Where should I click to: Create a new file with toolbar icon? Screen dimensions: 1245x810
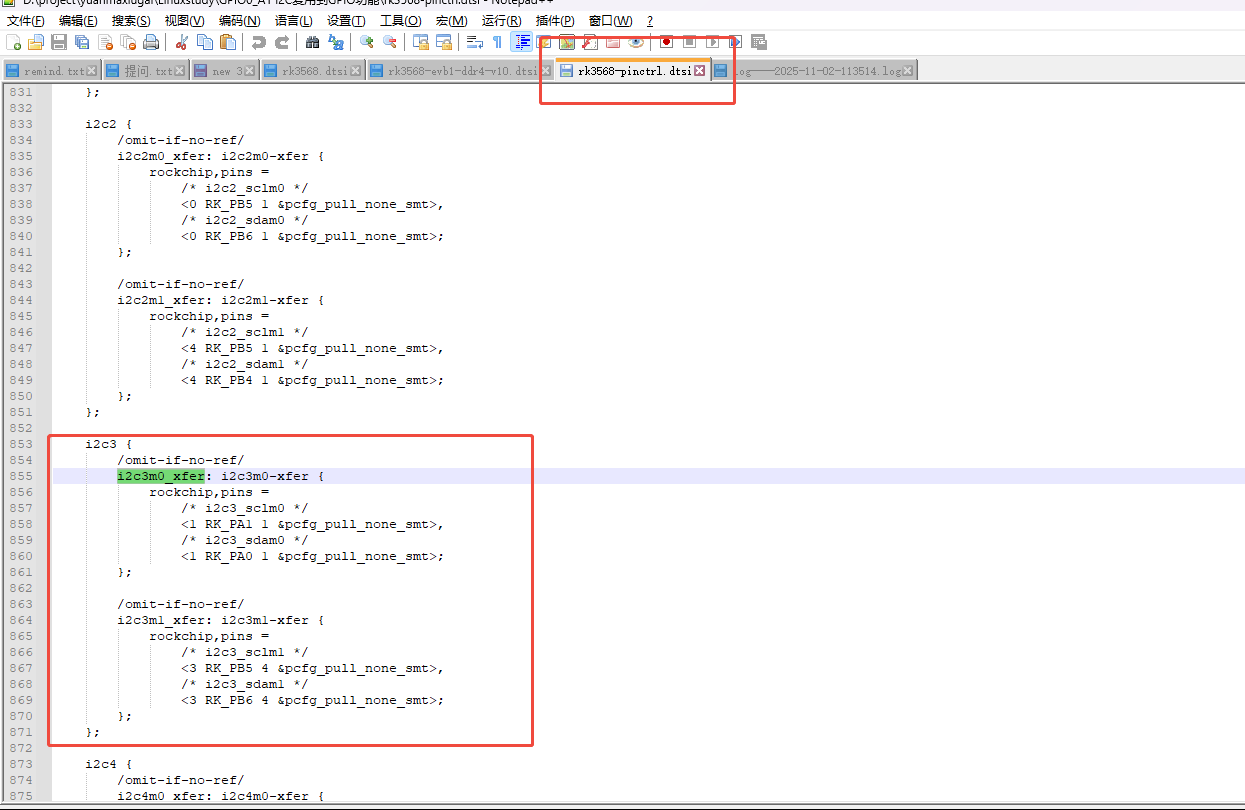coord(14,42)
